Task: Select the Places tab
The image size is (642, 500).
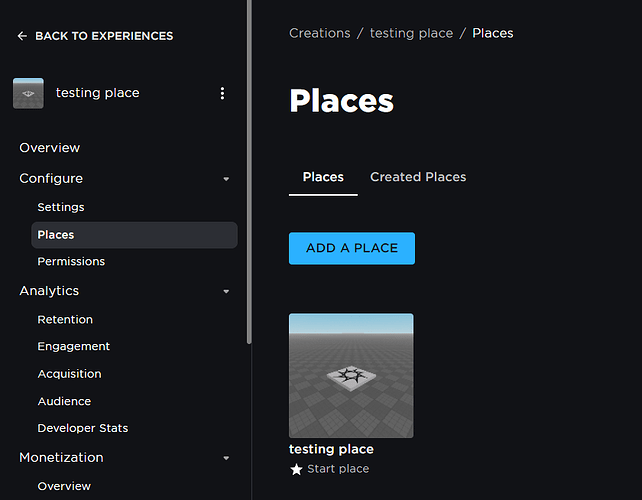Action: tap(323, 177)
